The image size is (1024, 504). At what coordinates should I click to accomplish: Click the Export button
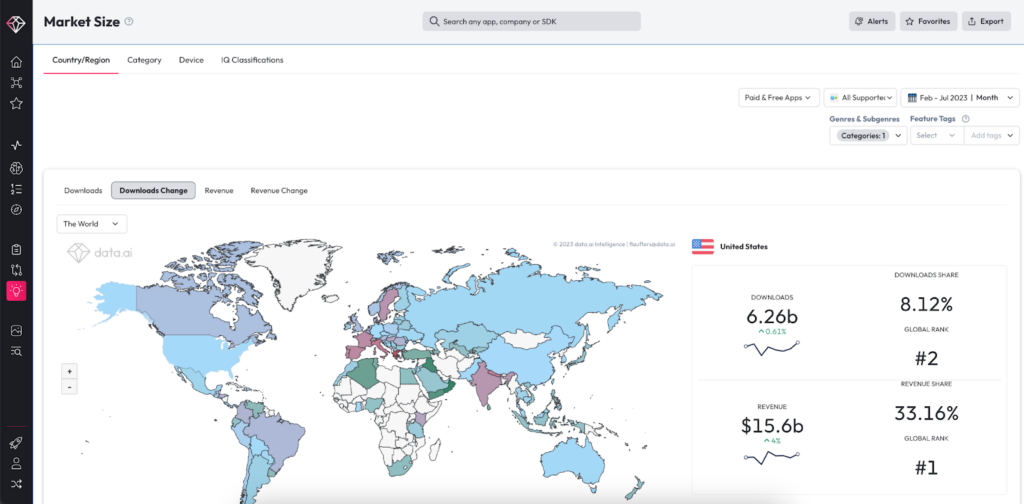(x=986, y=22)
